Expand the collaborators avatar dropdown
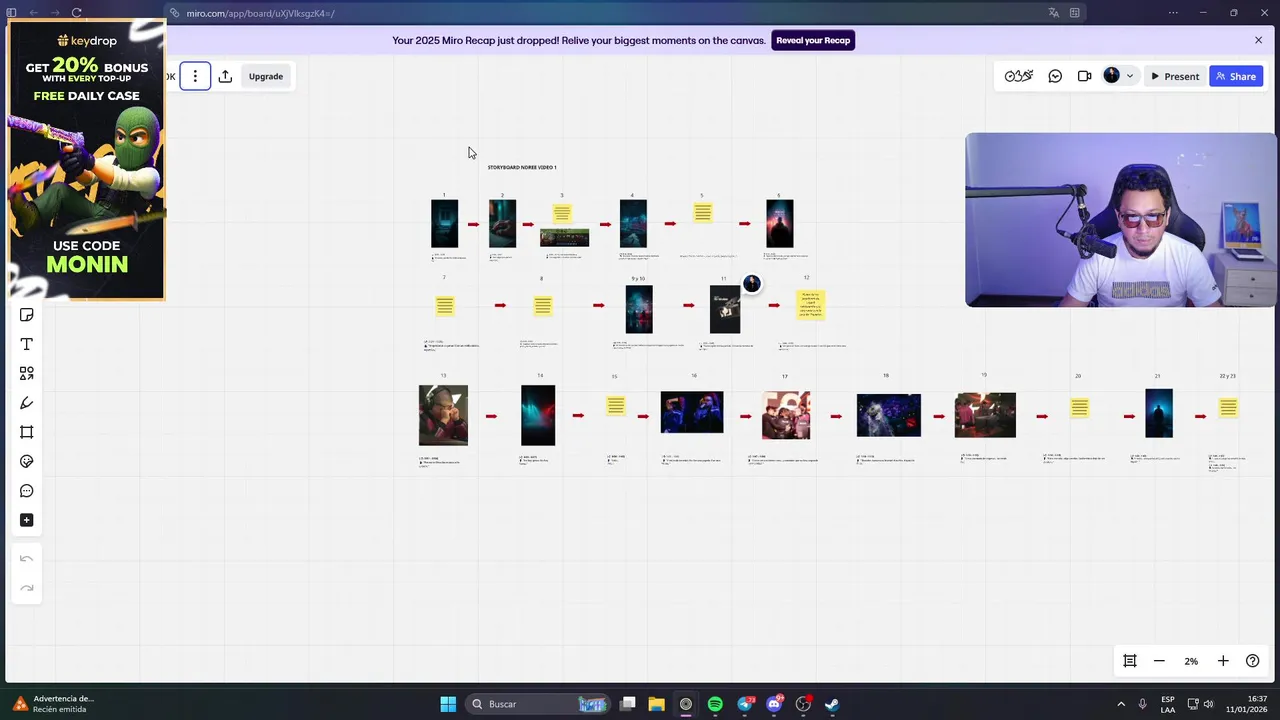Screen dimensions: 1280x720 (x=1130, y=76)
